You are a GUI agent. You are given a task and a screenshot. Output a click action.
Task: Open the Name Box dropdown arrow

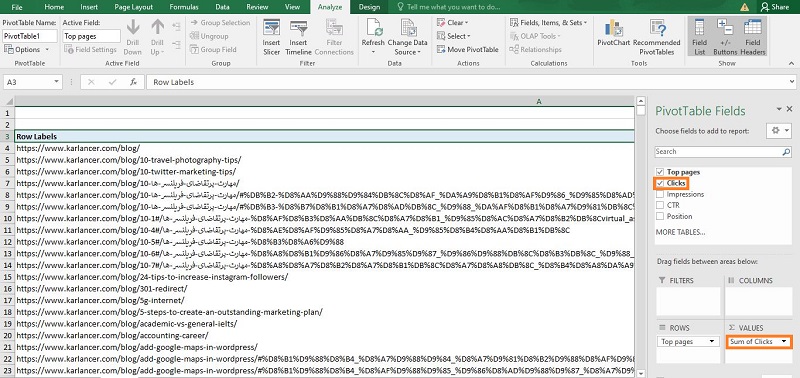[56, 82]
